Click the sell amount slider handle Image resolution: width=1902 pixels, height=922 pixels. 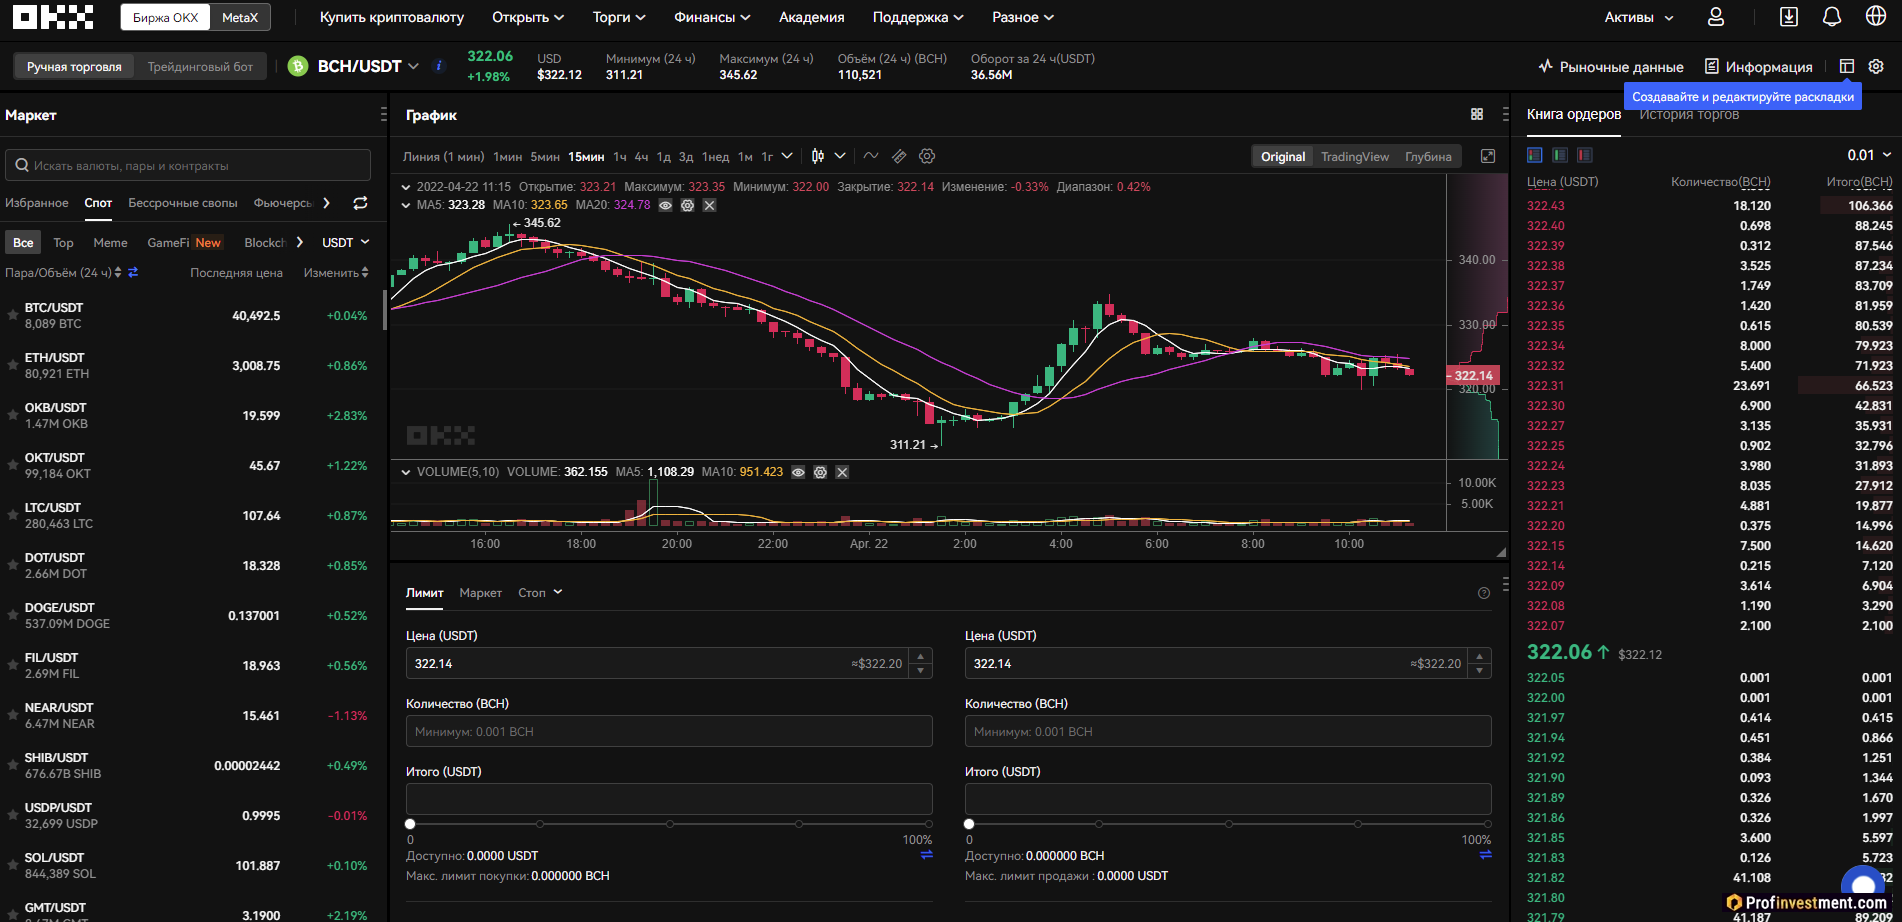point(969,824)
